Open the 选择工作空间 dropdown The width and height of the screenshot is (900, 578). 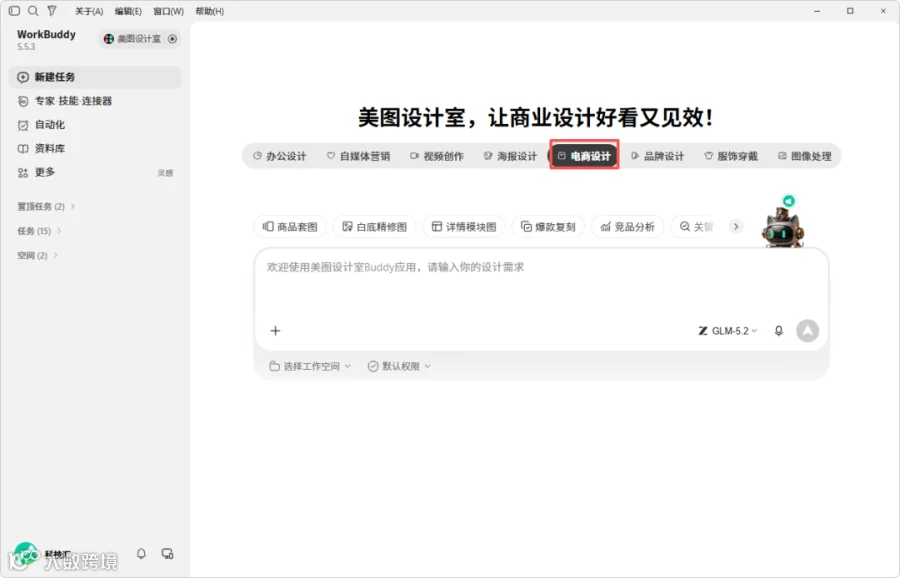[309, 366]
